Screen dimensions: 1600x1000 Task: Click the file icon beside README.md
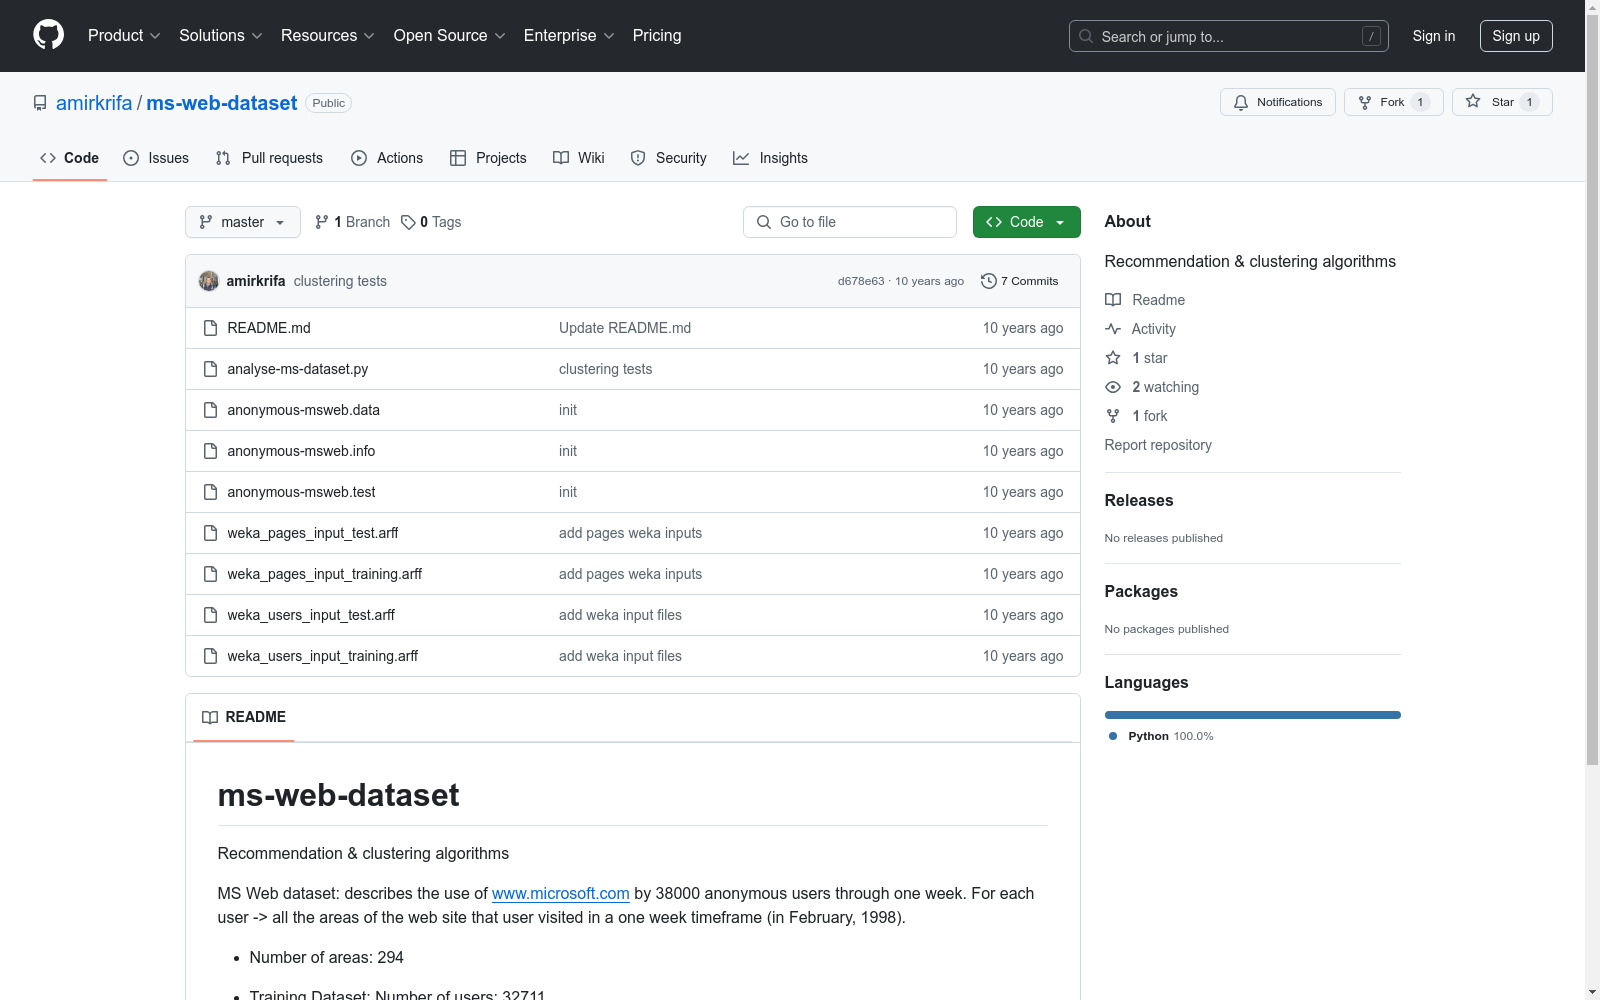coord(210,328)
